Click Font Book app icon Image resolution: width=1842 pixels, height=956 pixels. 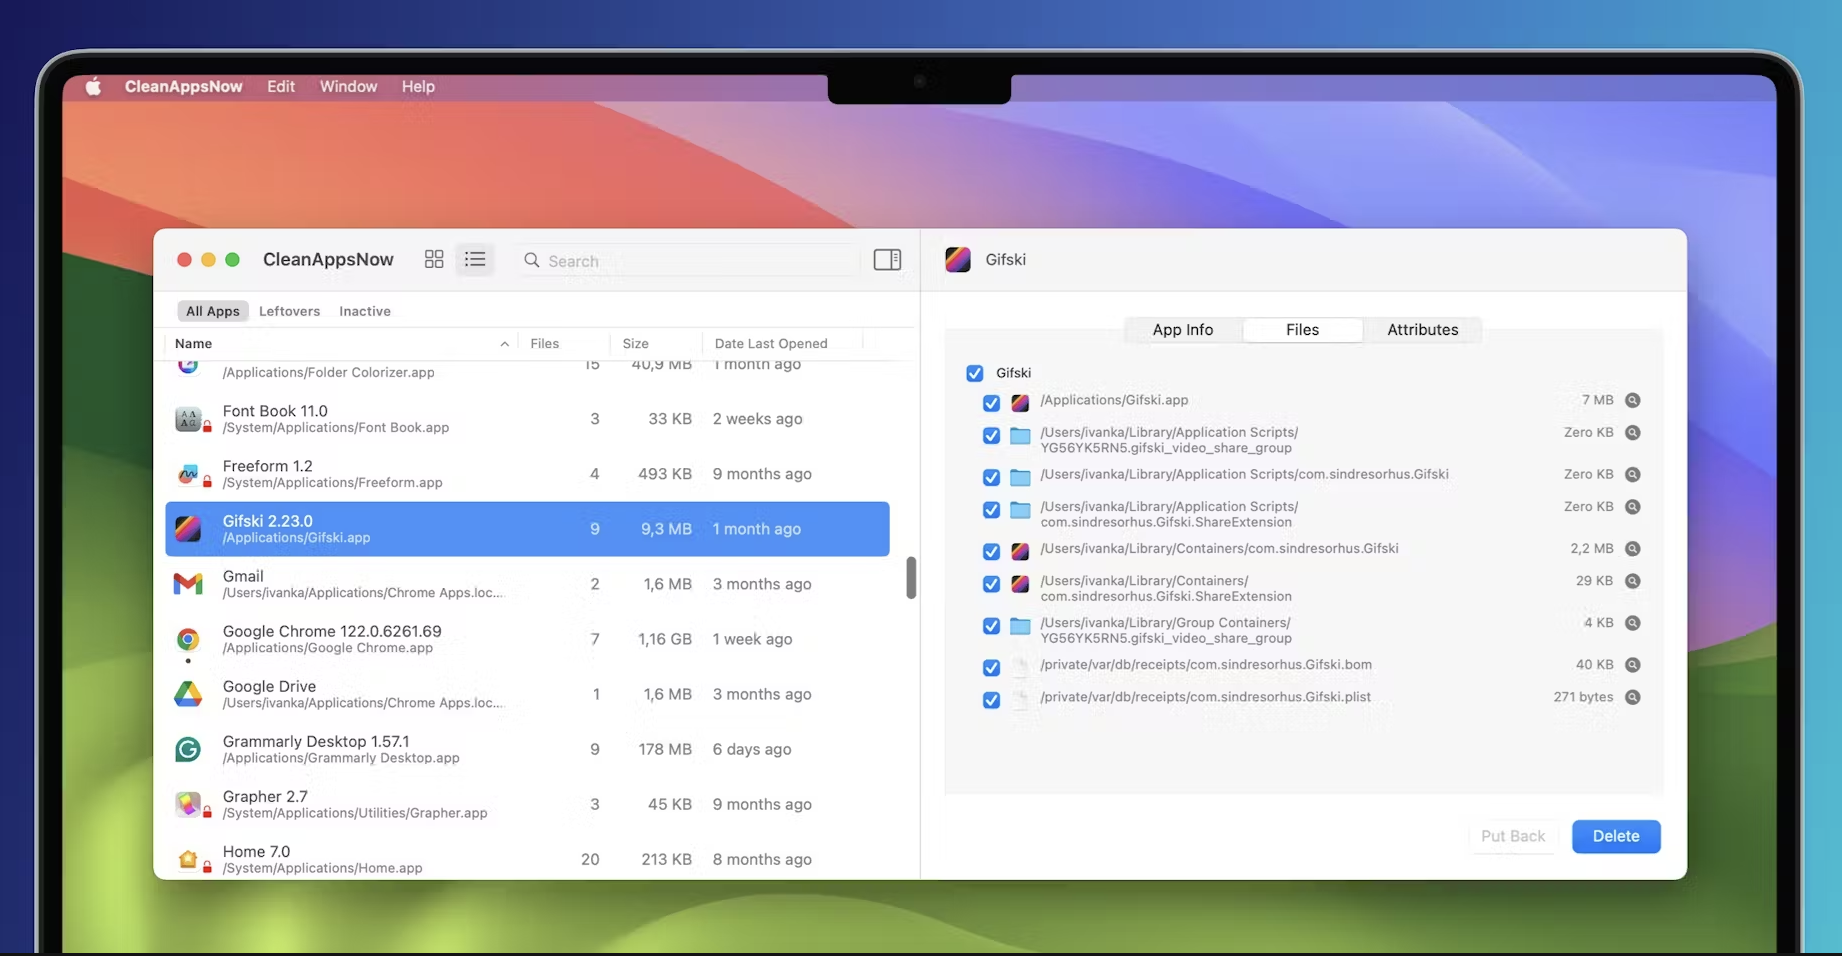(x=188, y=419)
